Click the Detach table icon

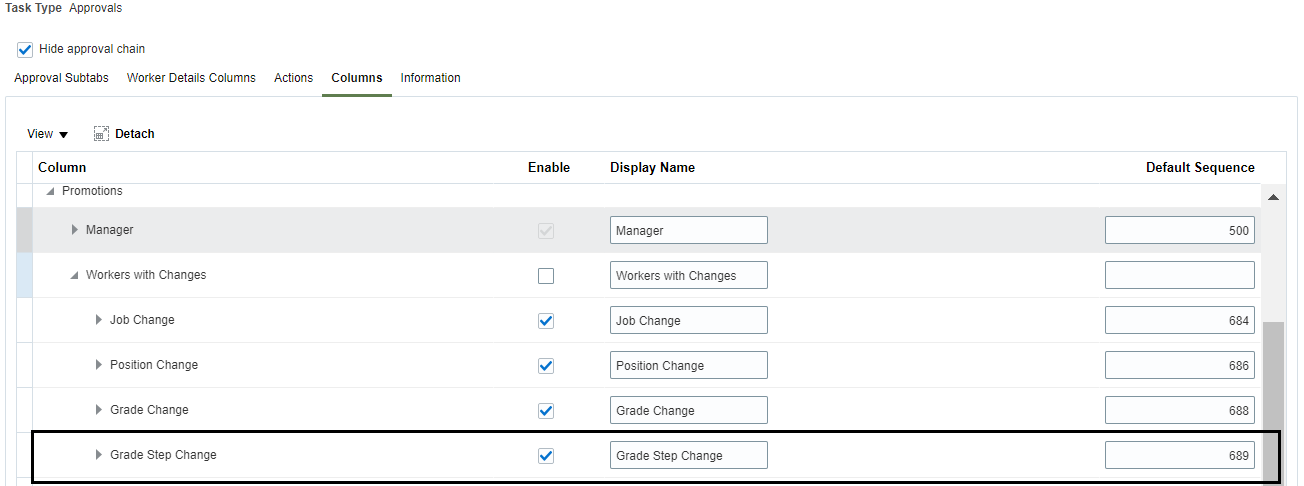point(101,134)
